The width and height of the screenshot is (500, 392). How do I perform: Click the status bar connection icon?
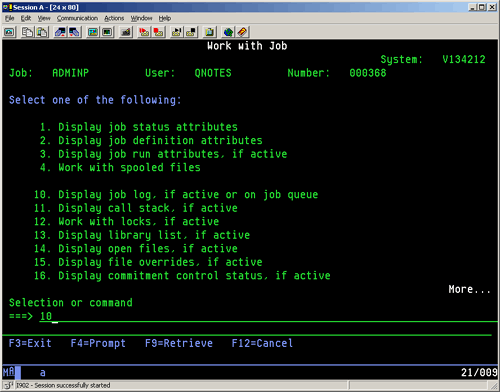click(8, 385)
